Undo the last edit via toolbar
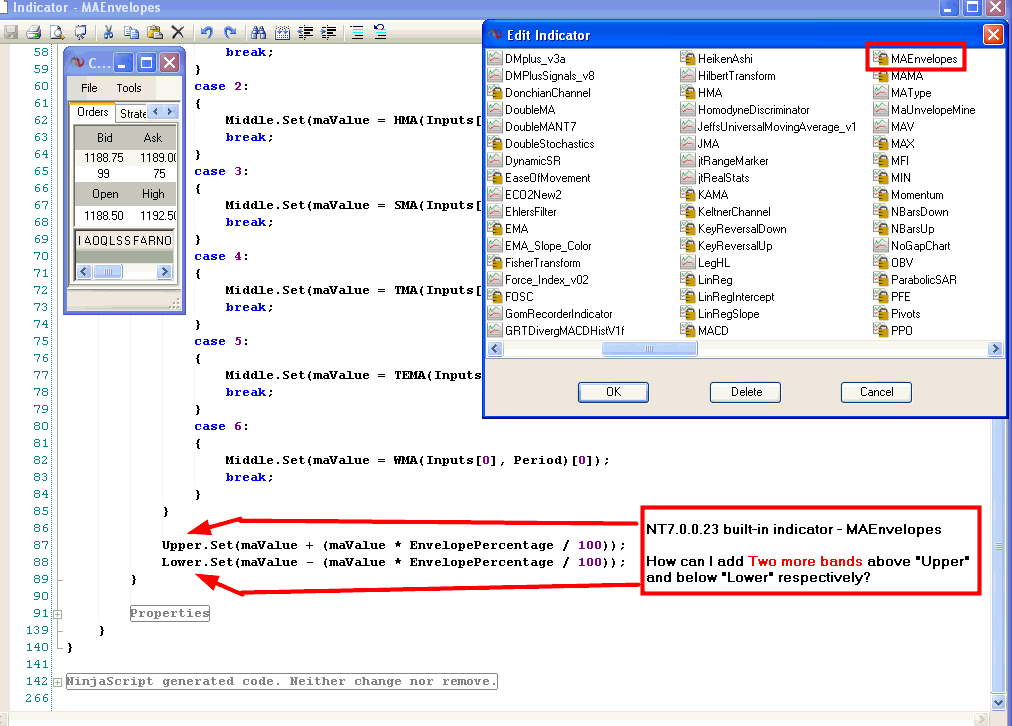The width and height of the screenshot is (1012, 726). (x=207, y=32)
